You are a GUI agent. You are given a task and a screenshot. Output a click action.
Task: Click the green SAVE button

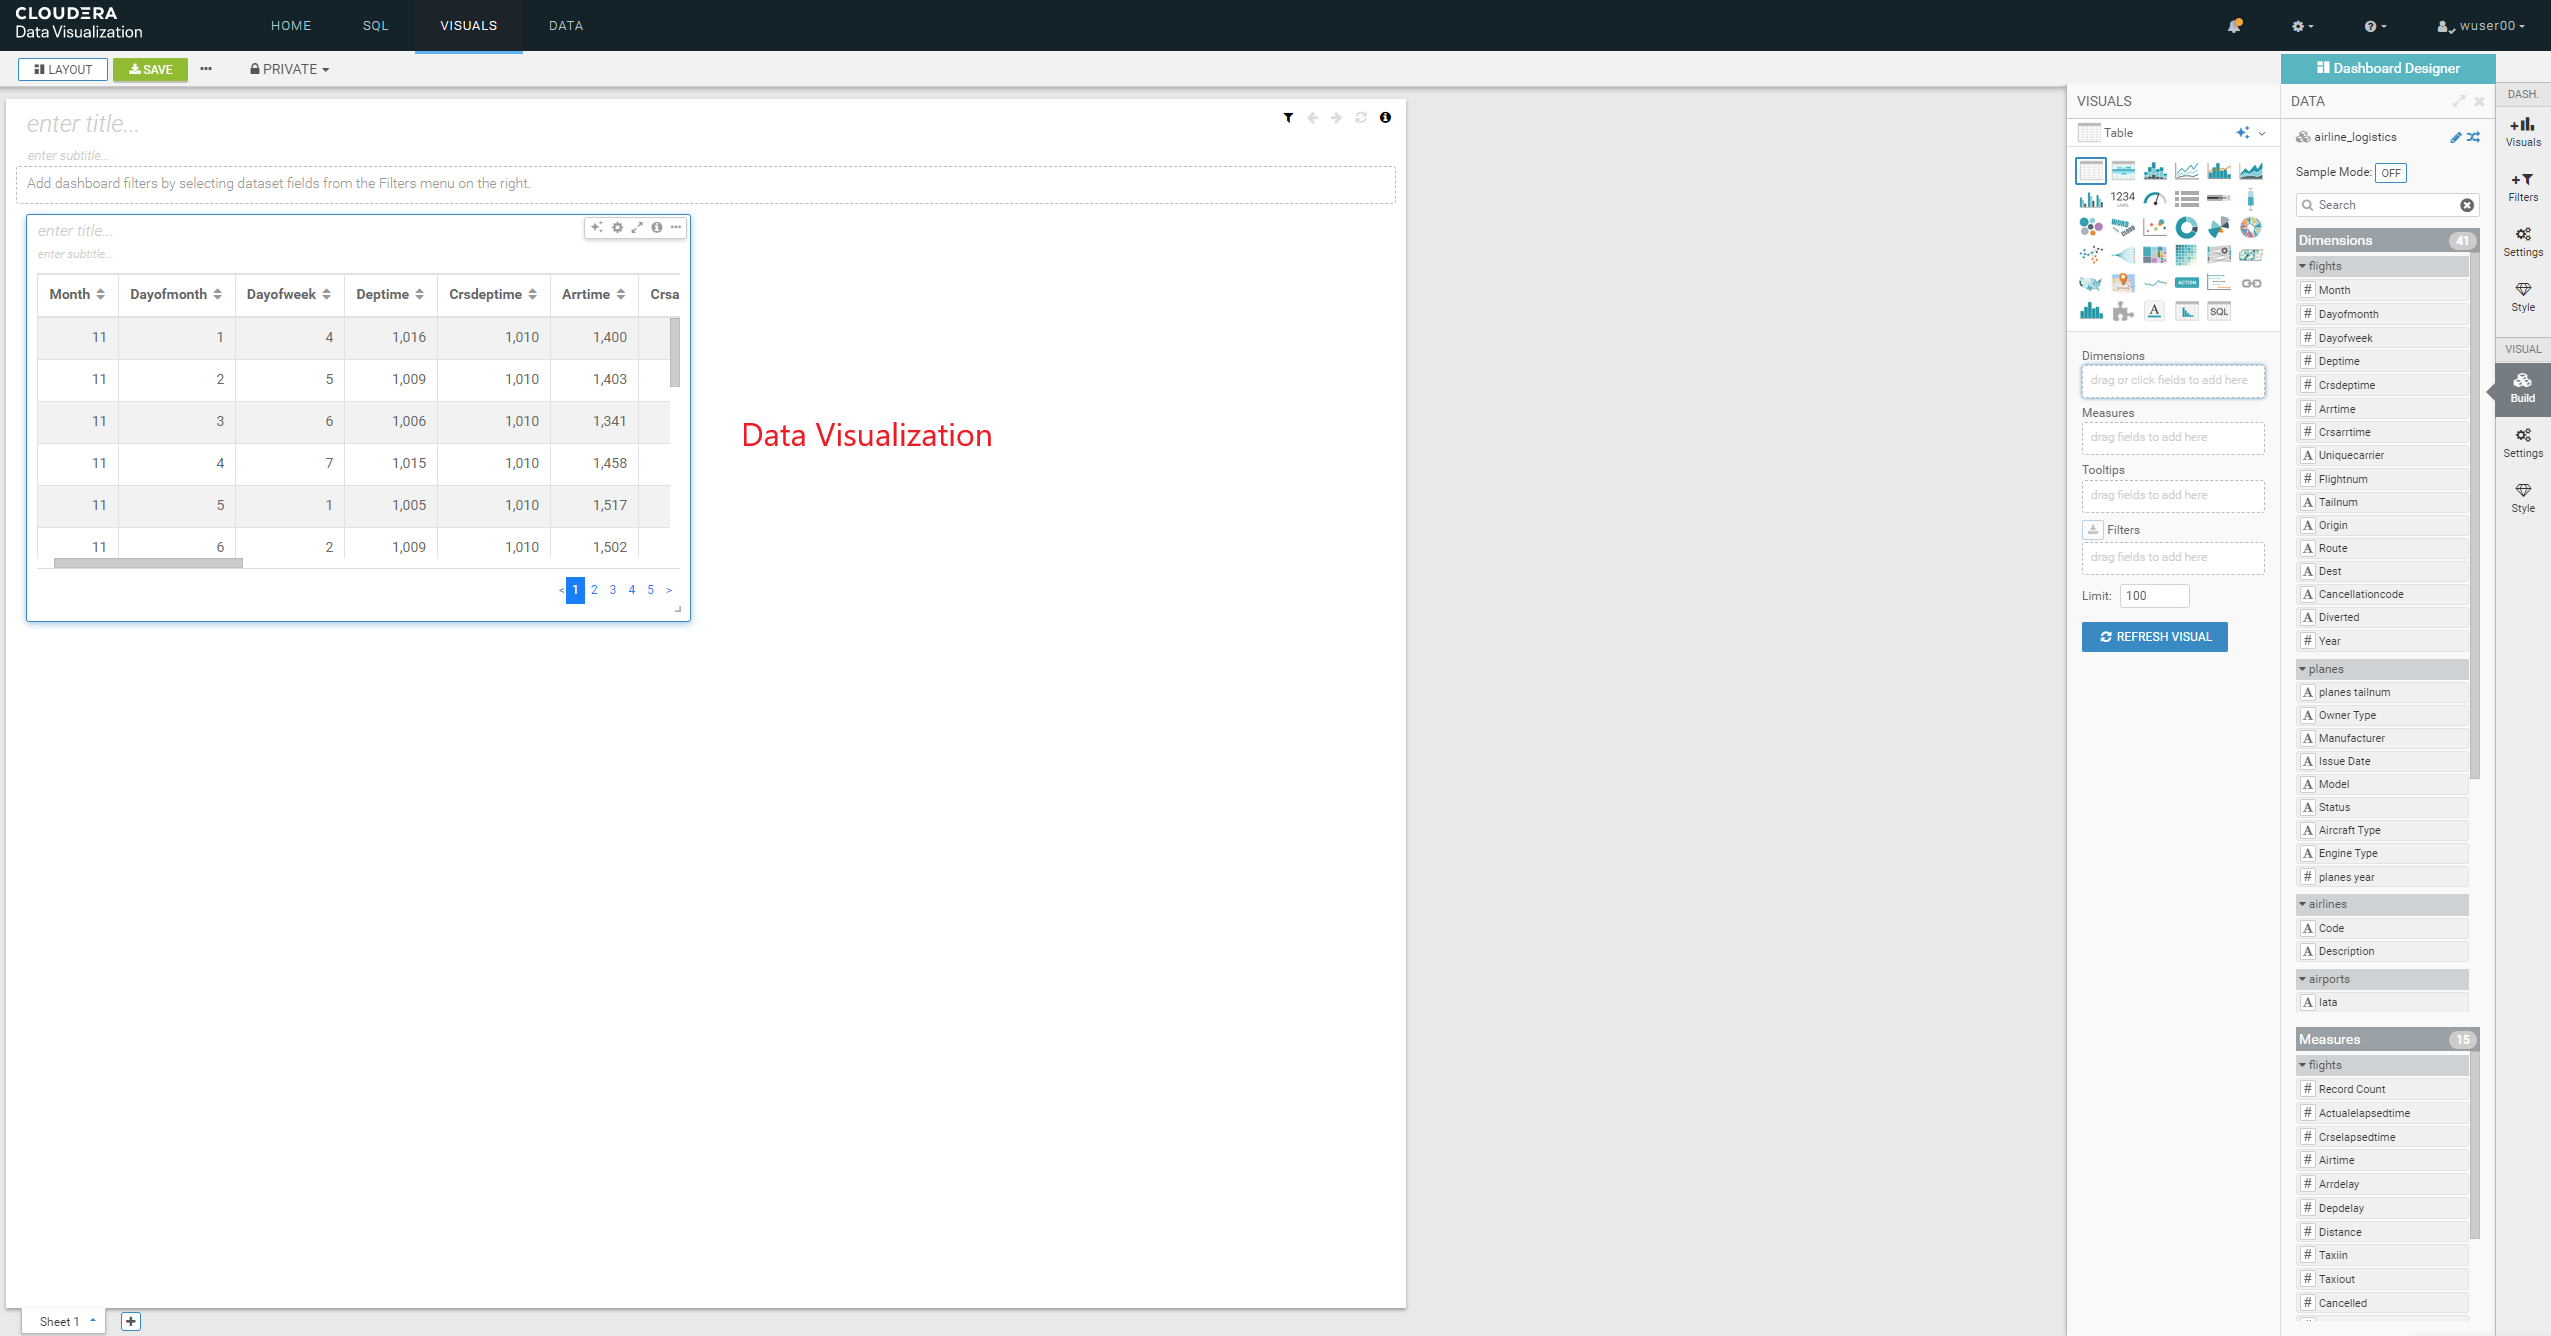coord(150,69)
